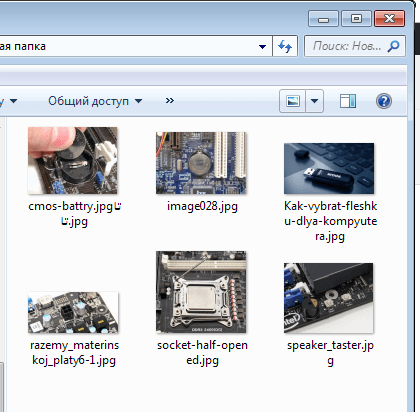Select the socket-half-opened.jpg CPU thumbnail
The width and height of the screenshot is (420, 412).
click(x=201, y=292)
